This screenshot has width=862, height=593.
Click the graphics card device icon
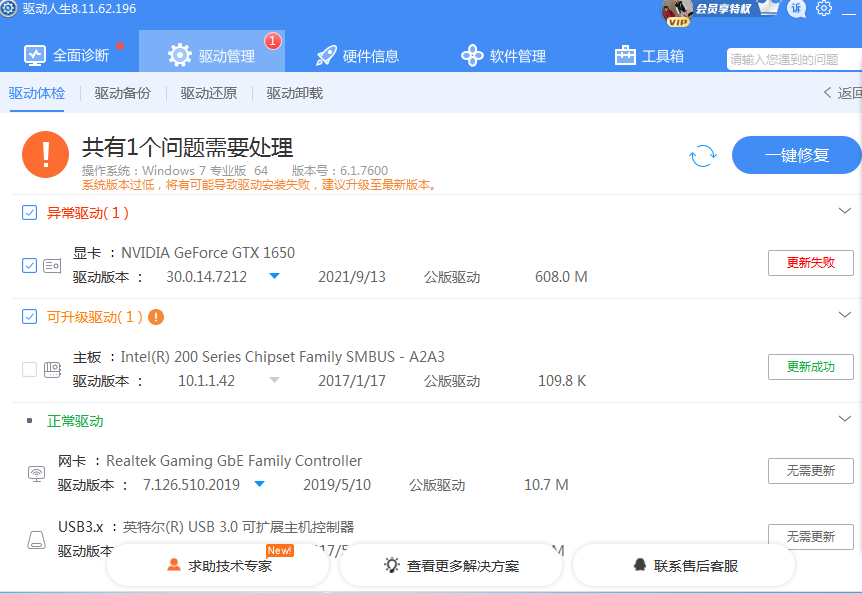[52, 266]
